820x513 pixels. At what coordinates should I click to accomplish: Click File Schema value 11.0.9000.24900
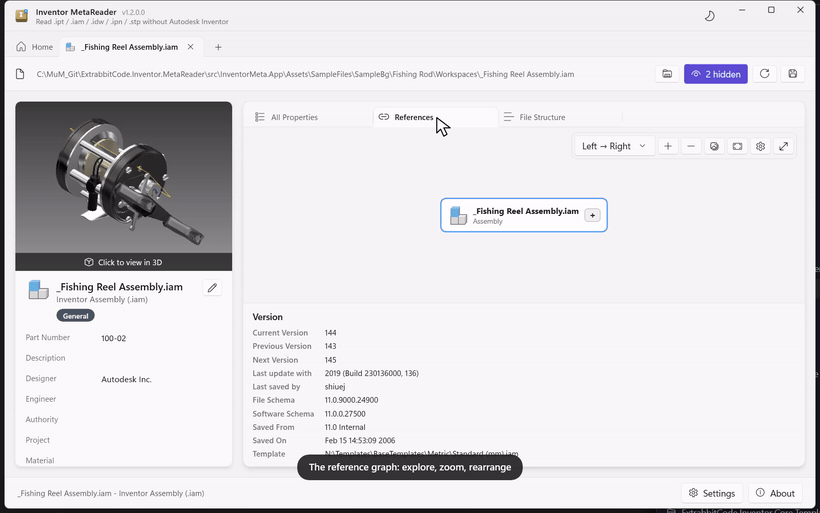click(x=351, y=400)
